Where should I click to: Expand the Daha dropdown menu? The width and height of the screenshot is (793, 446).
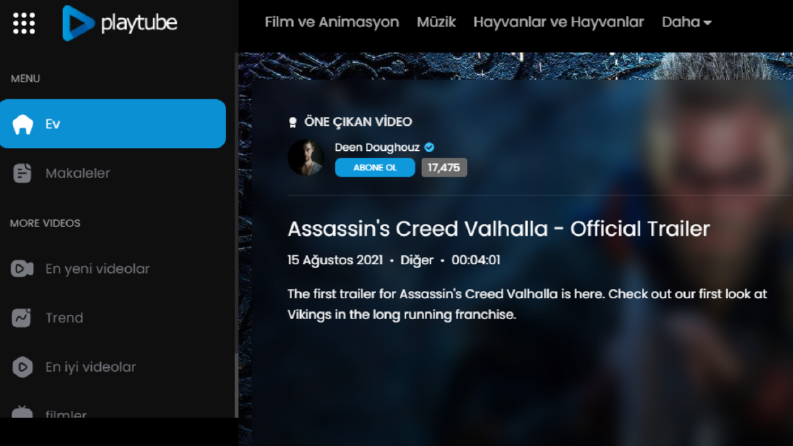coord(686,22)
